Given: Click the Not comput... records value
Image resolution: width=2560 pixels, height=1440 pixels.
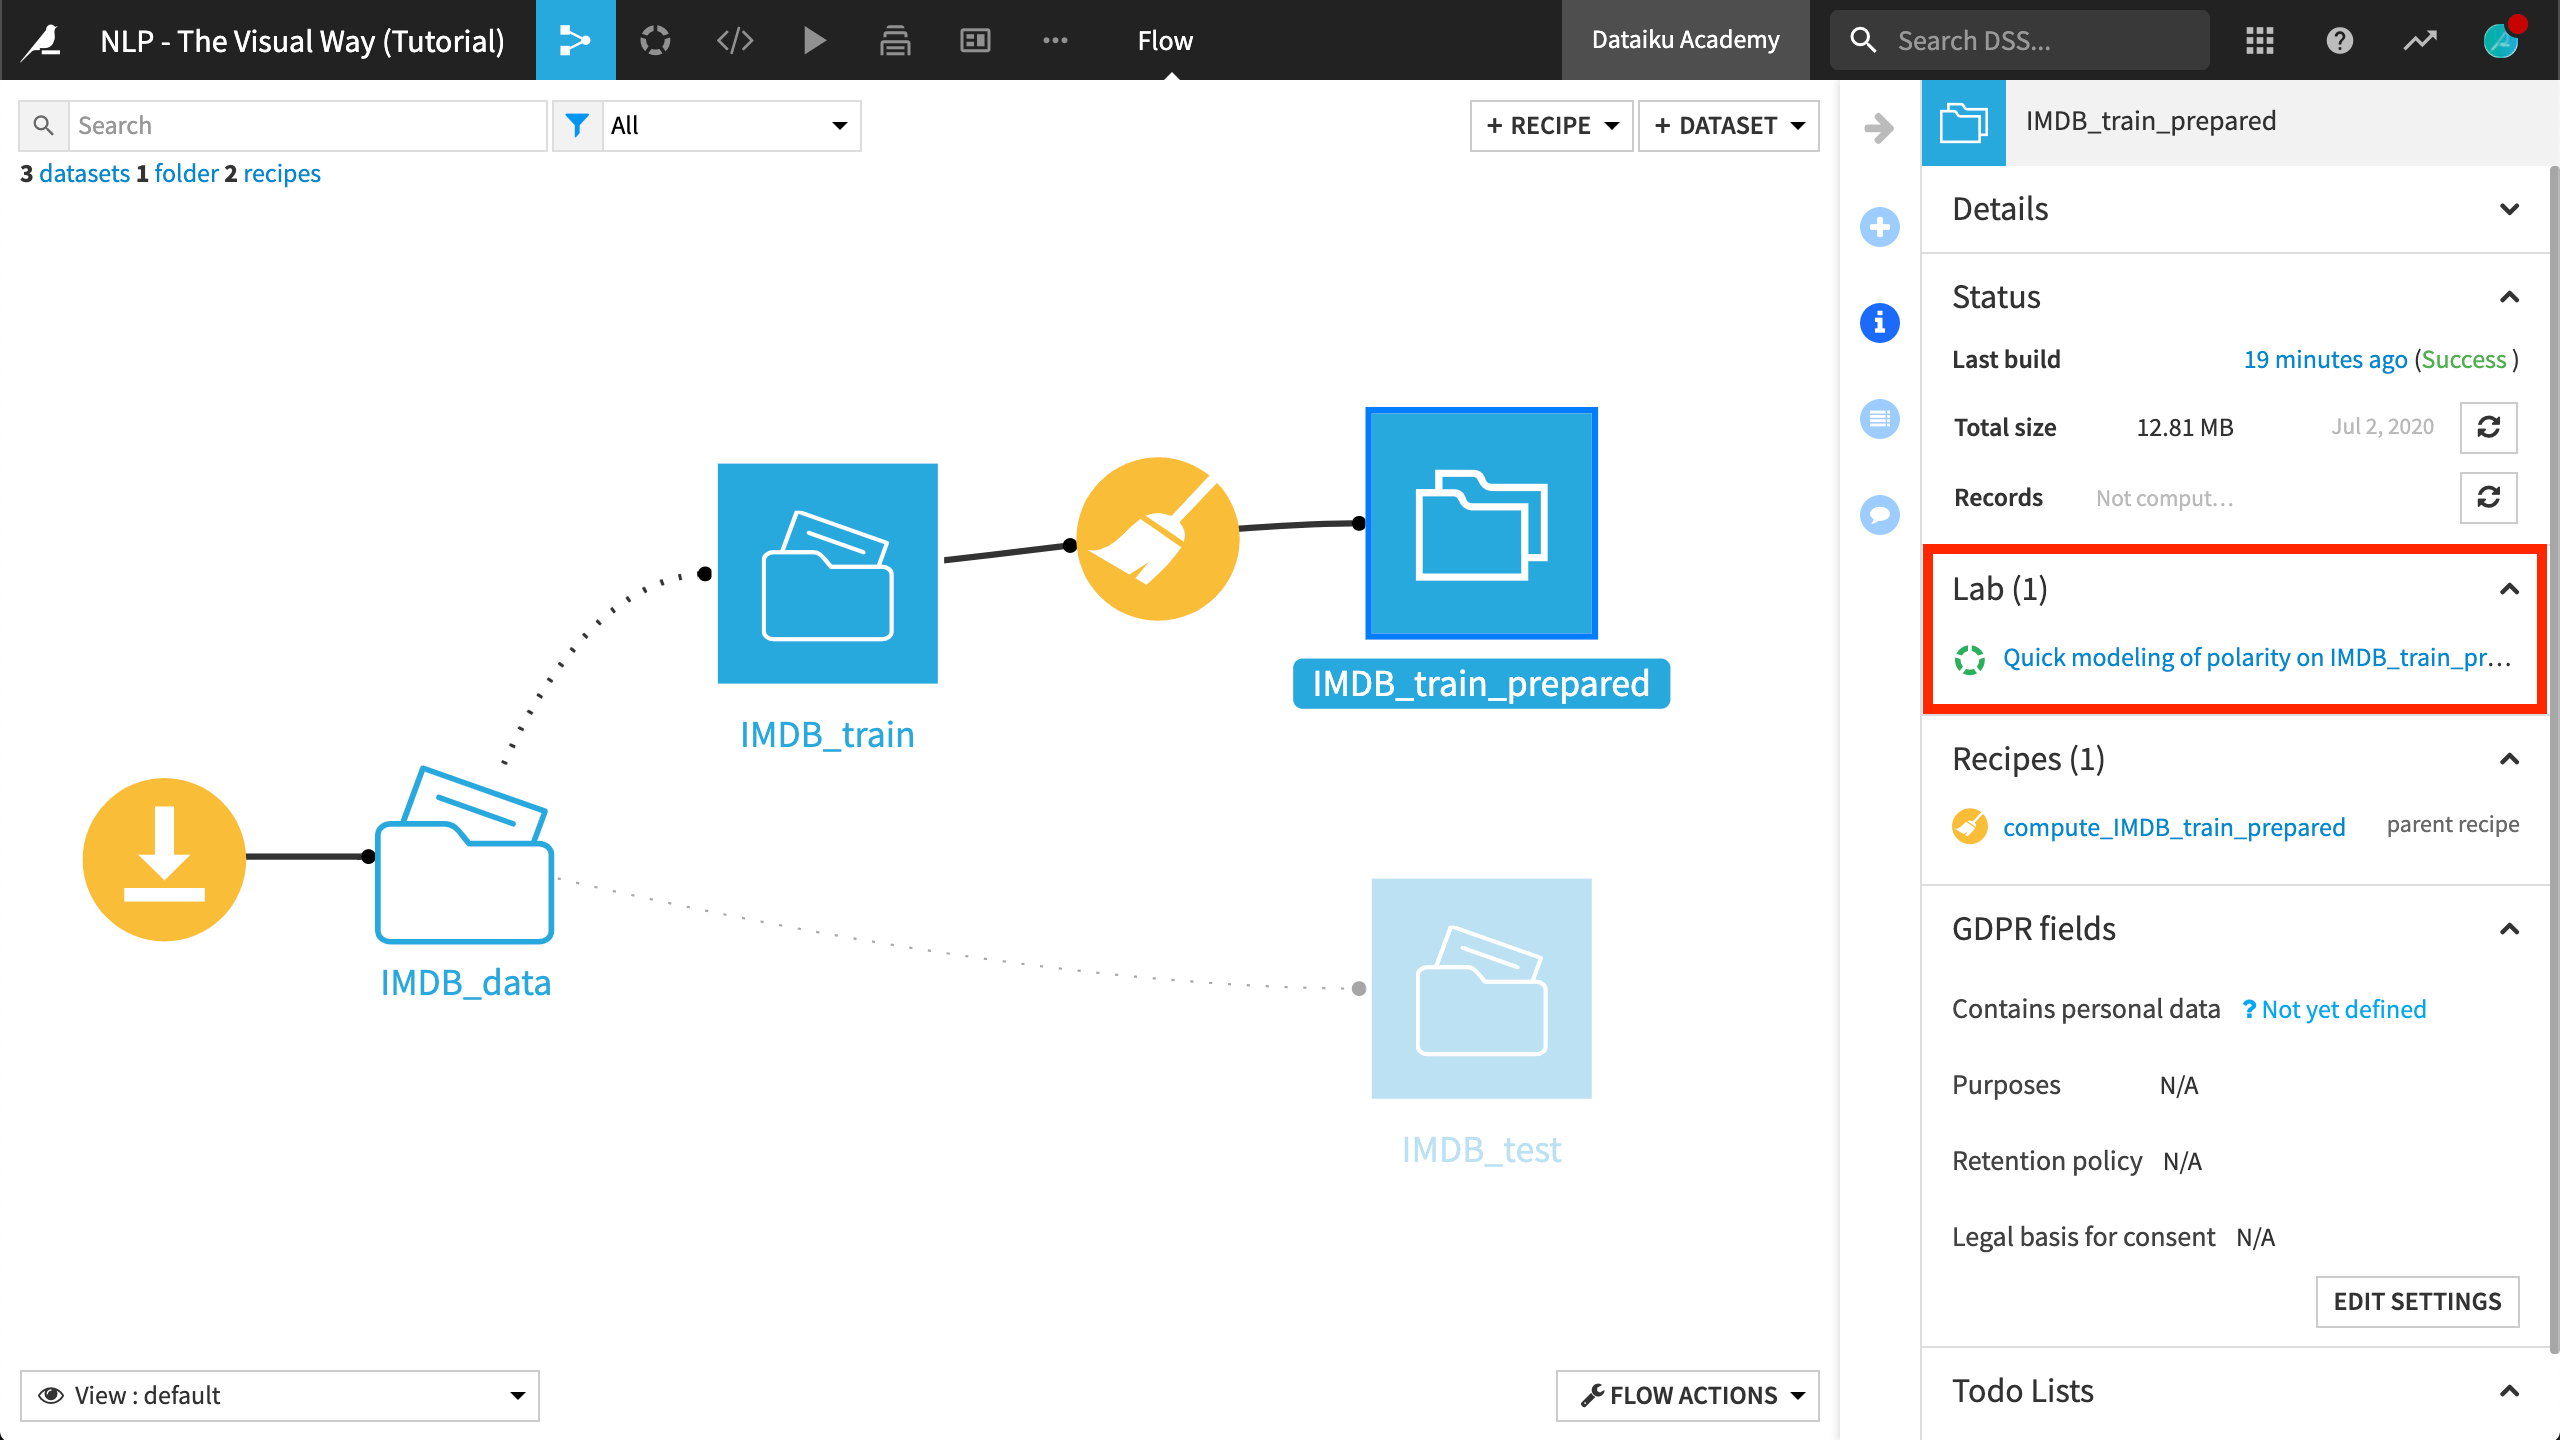Looking at the screenshot, I should pos(2164,498).
